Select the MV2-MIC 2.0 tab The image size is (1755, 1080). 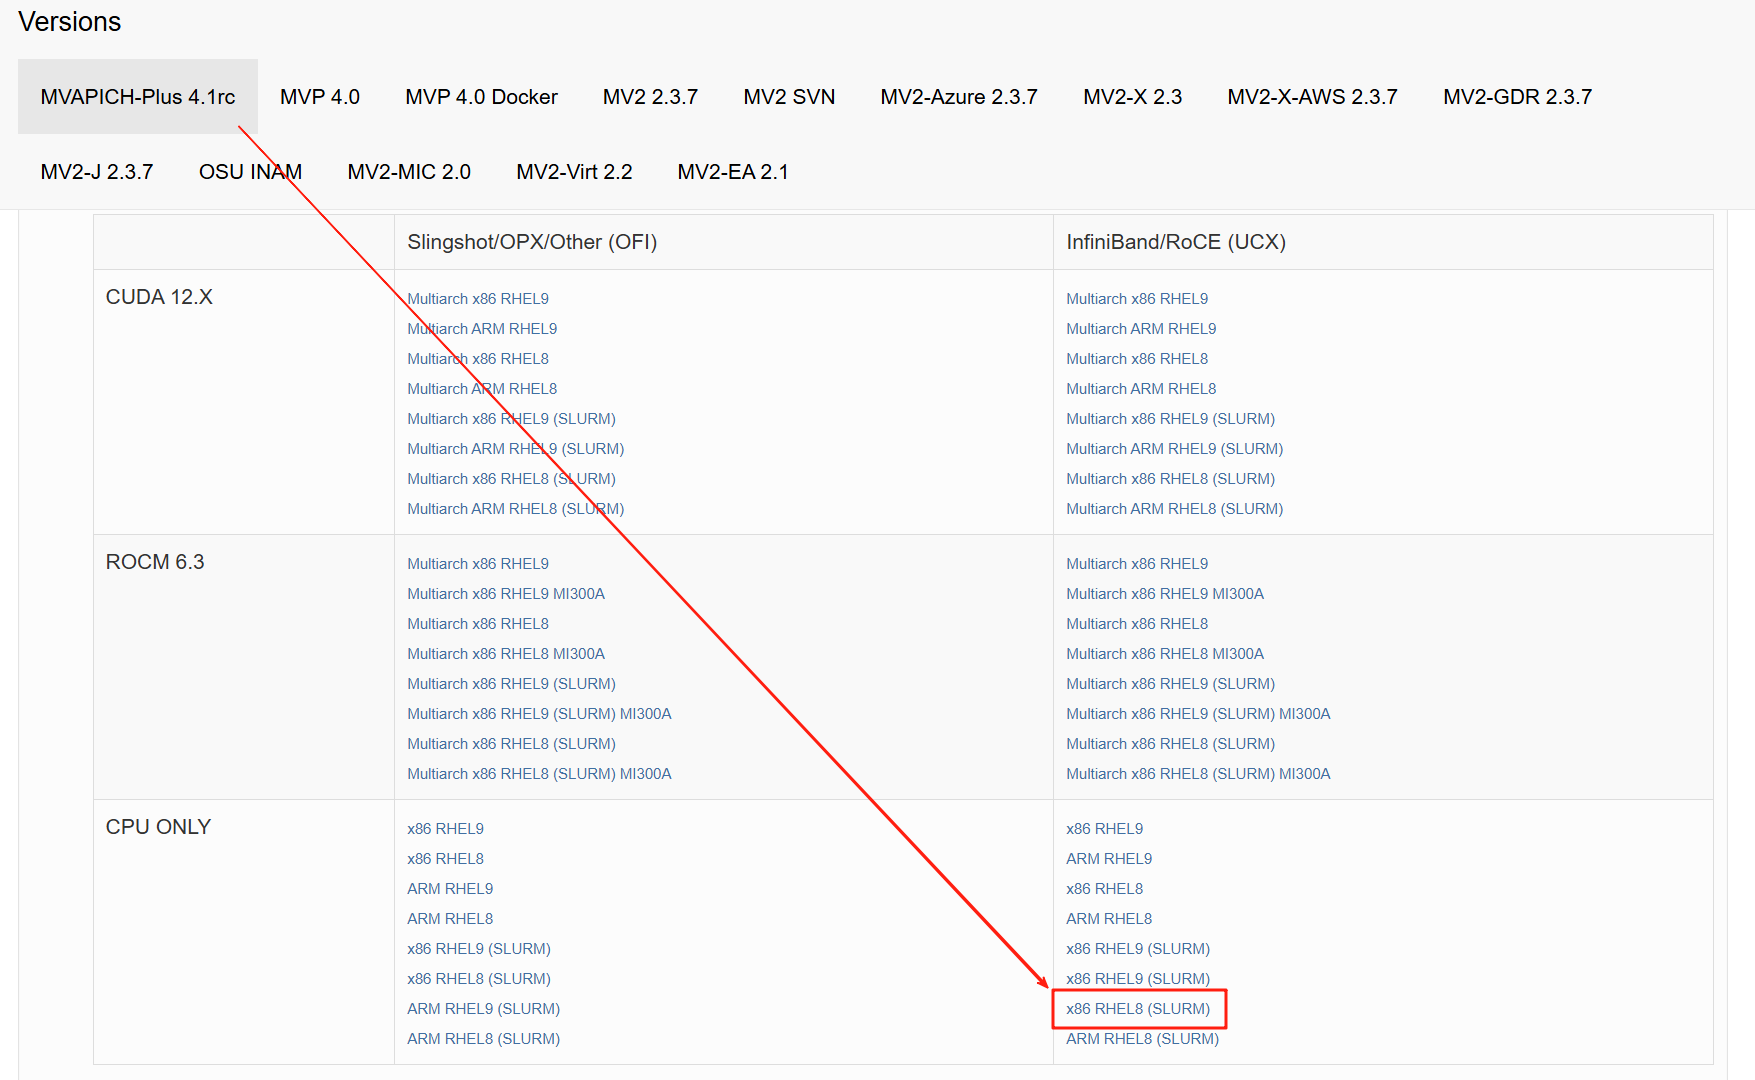coord(409,172)
